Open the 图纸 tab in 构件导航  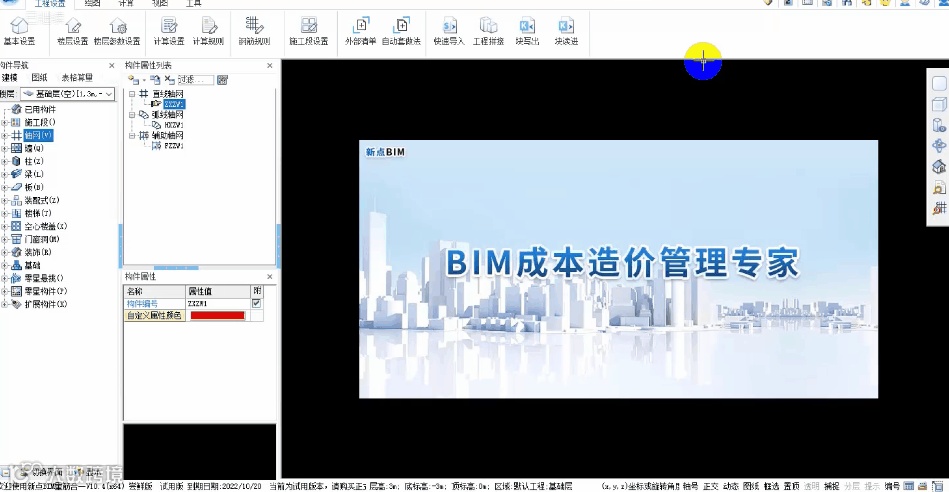pyautogui.click(x=39, y=77)
